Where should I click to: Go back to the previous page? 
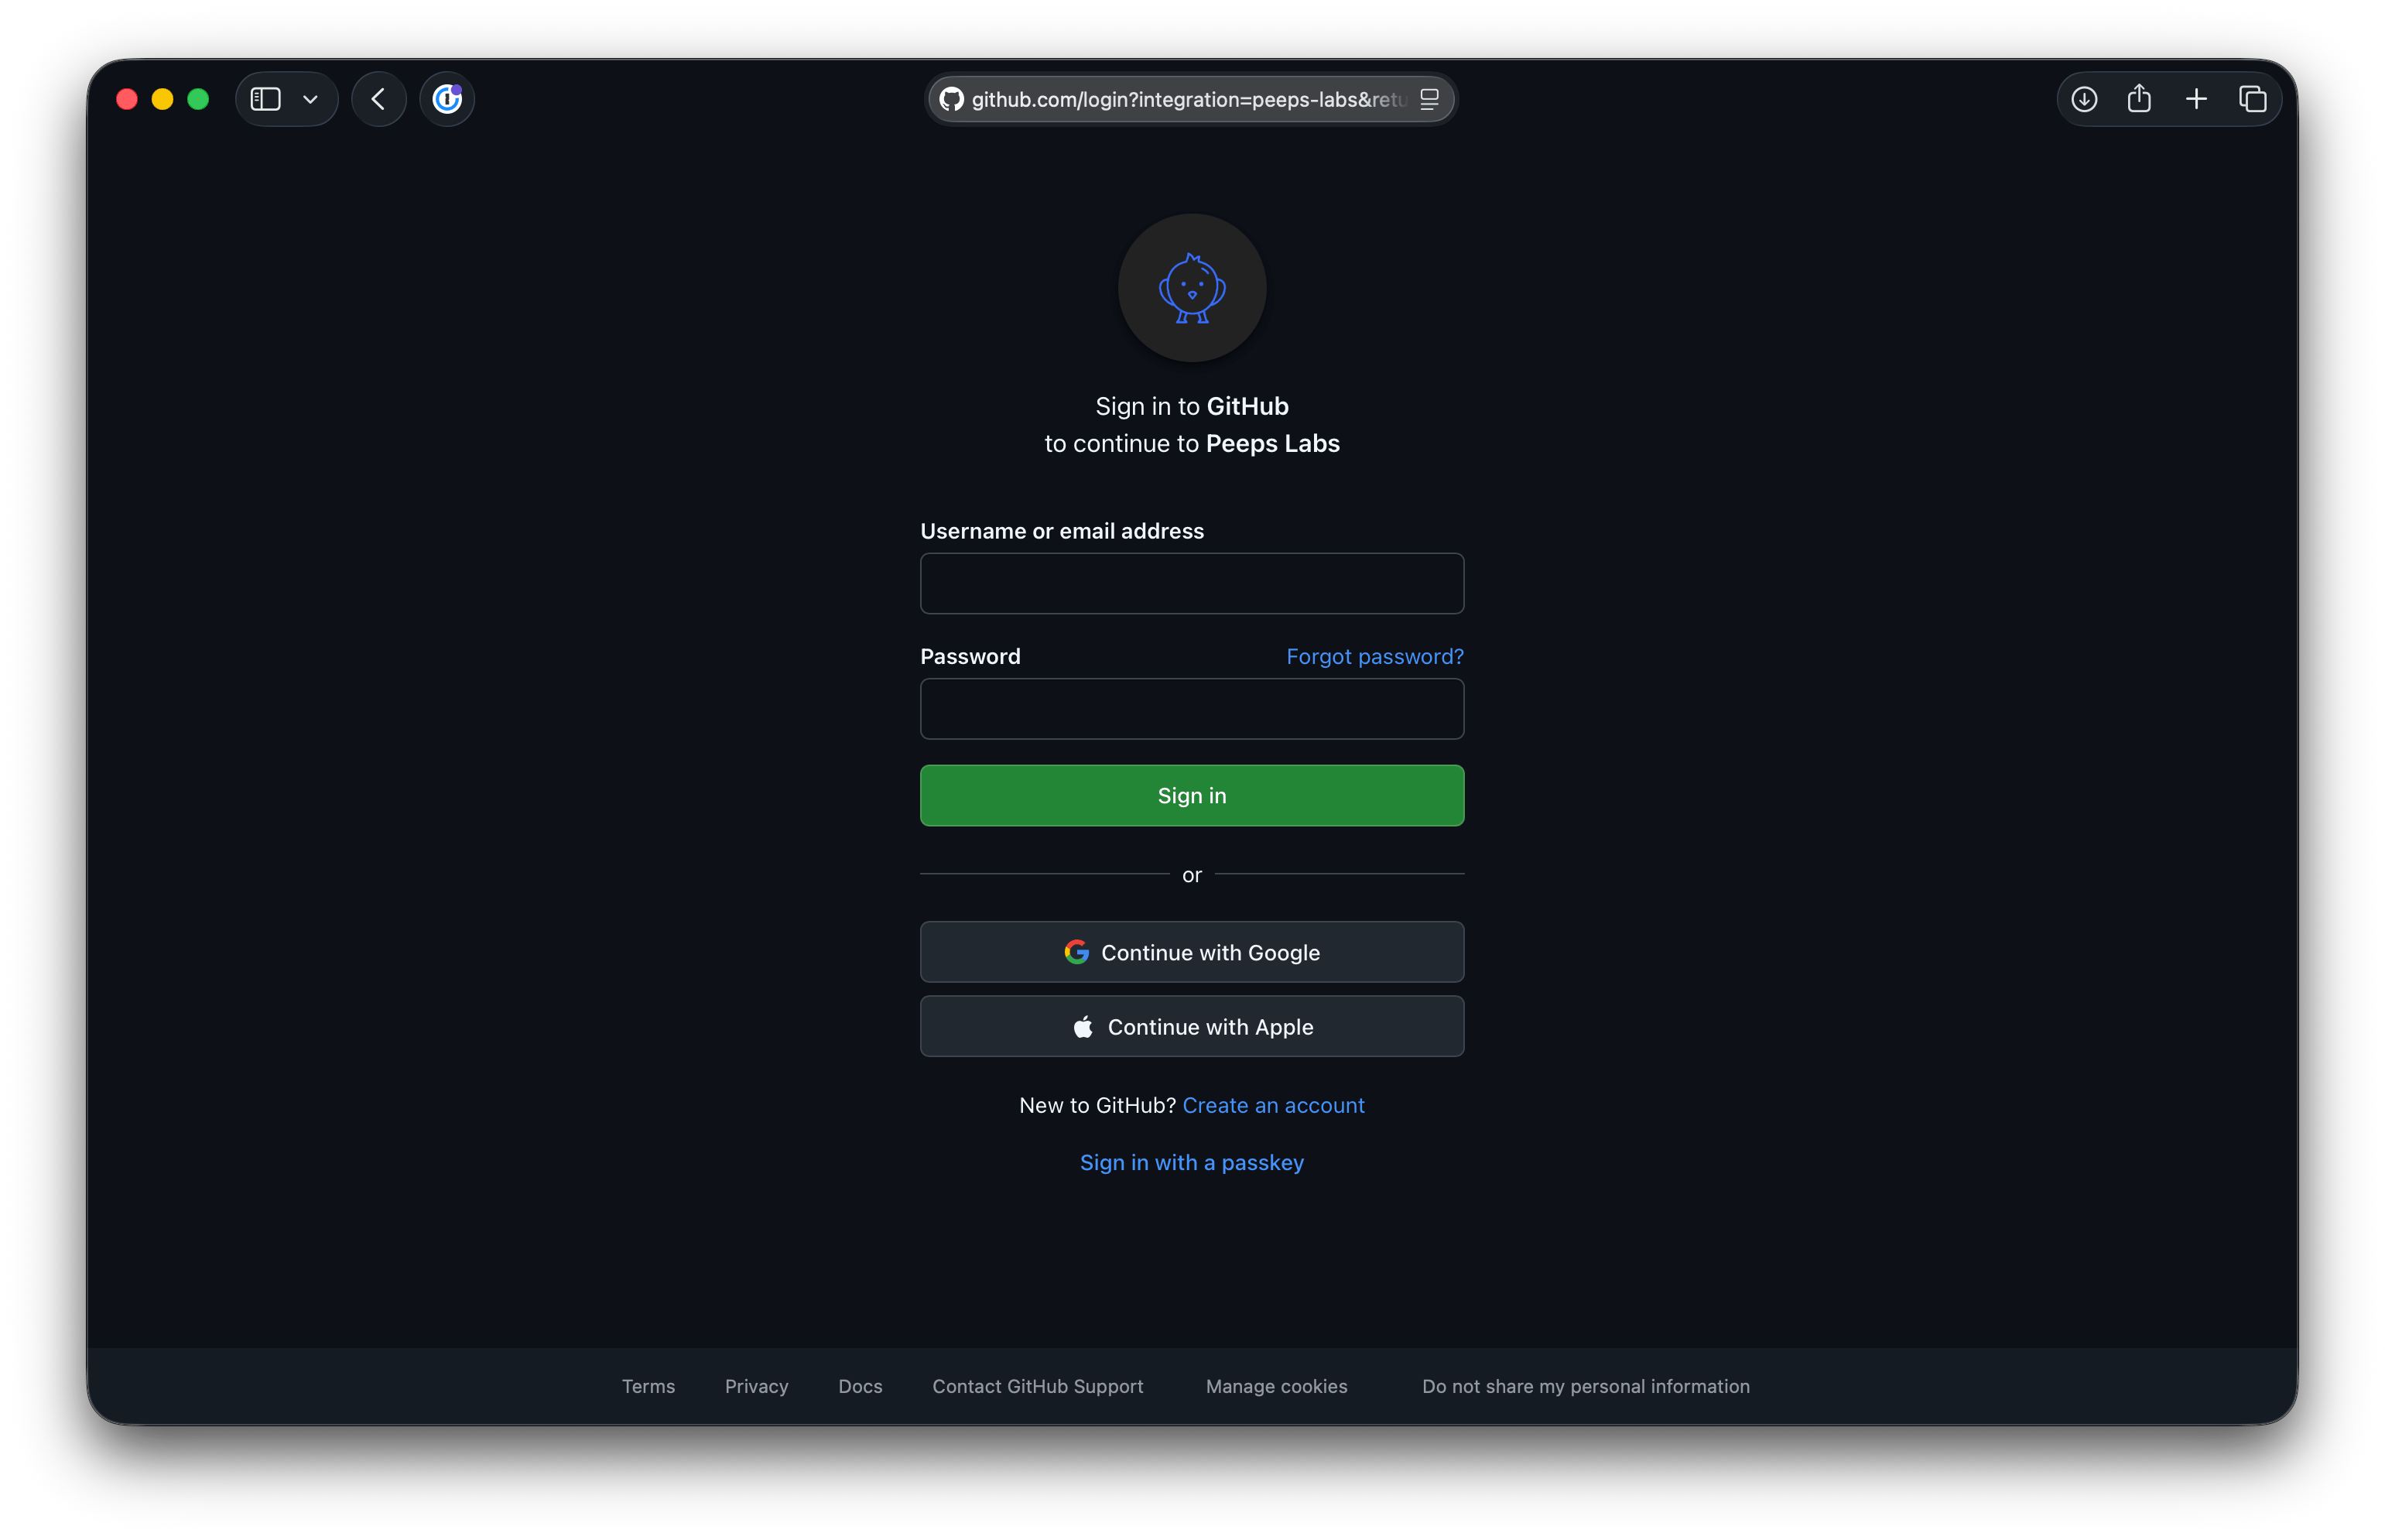pos(378,99)
